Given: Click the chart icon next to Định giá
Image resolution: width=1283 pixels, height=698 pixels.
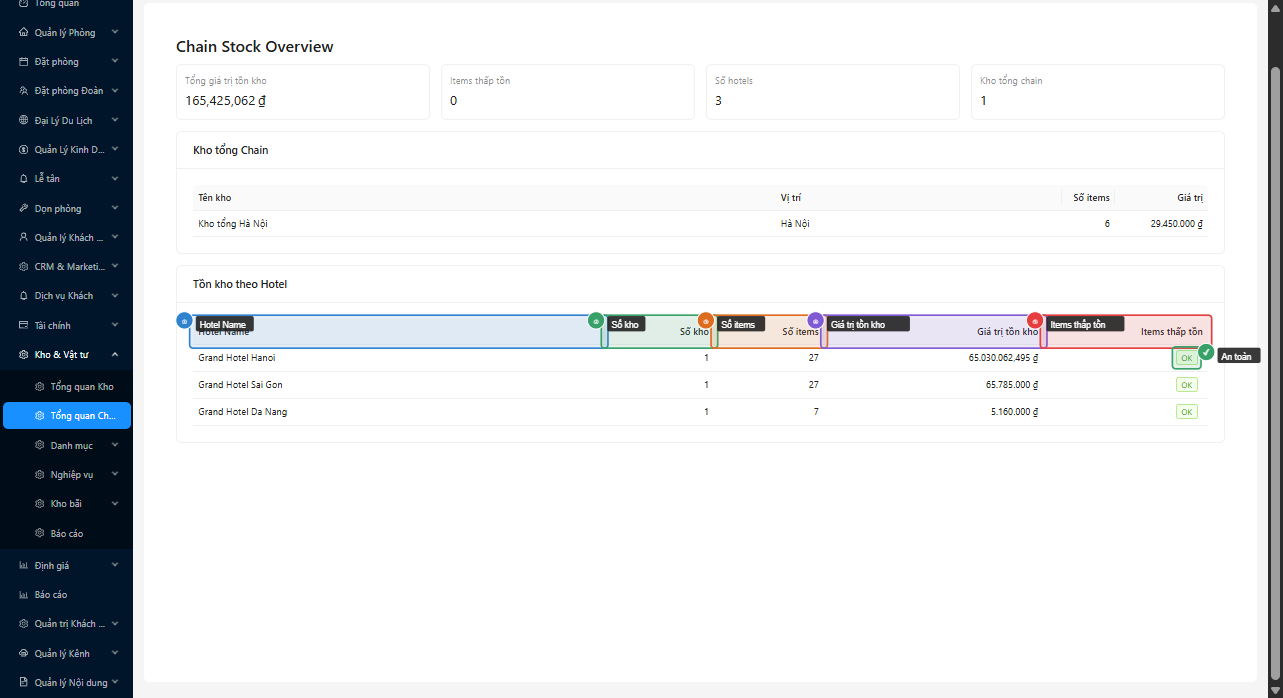Looking at the screenshot, I should tap(24, 566).
